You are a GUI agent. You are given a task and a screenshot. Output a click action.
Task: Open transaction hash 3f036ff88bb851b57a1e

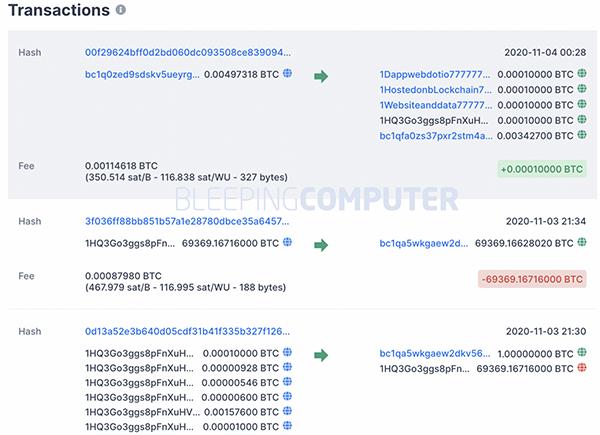coord(187,221)
